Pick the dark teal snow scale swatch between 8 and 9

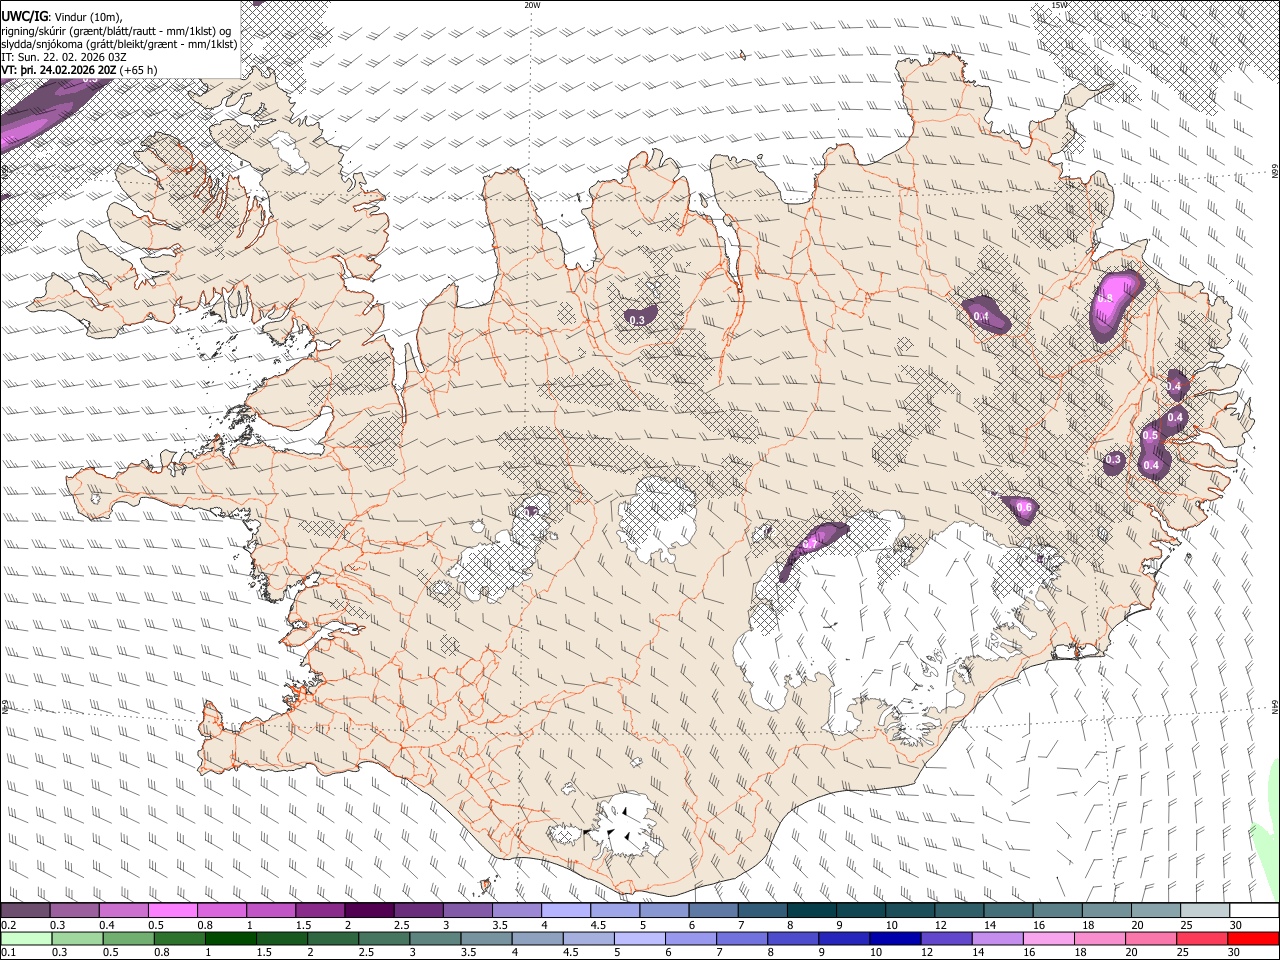[x=812, y=910]
